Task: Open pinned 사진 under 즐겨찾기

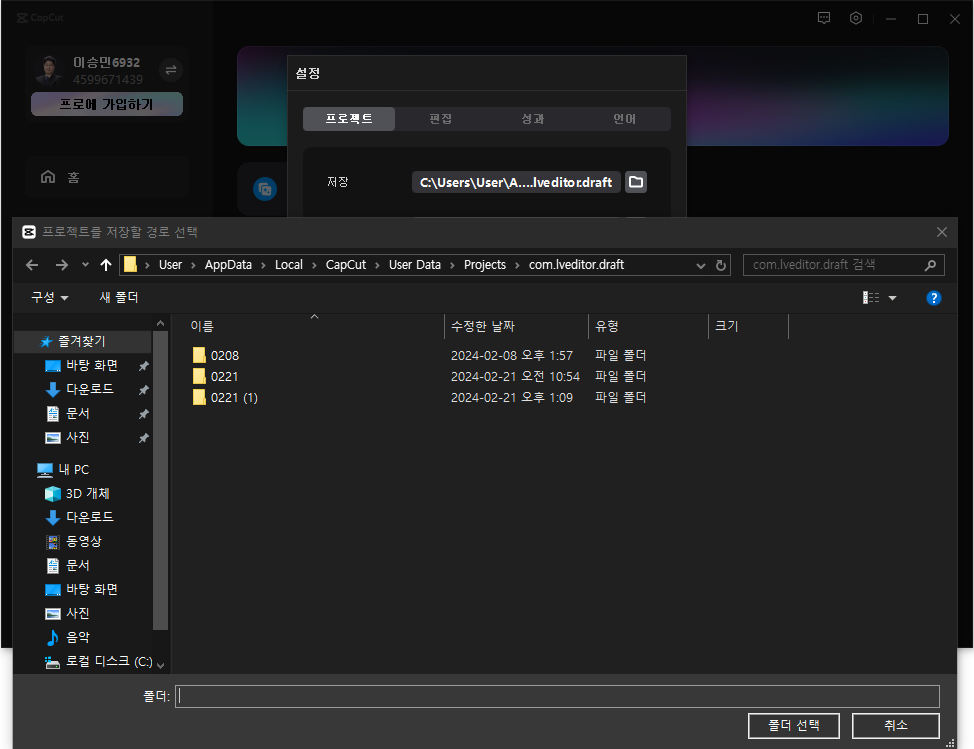Action: coord(78,438)
